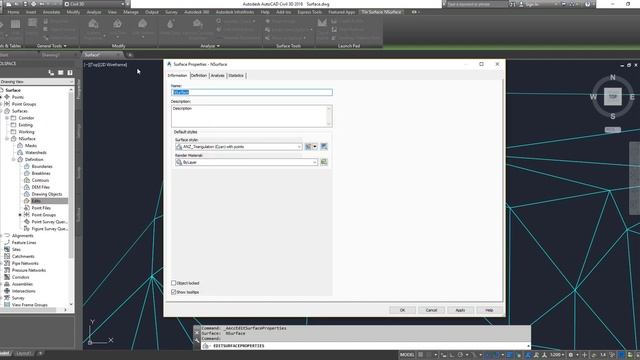Select the Masks item
640x360 pixels.
point(31,146)
